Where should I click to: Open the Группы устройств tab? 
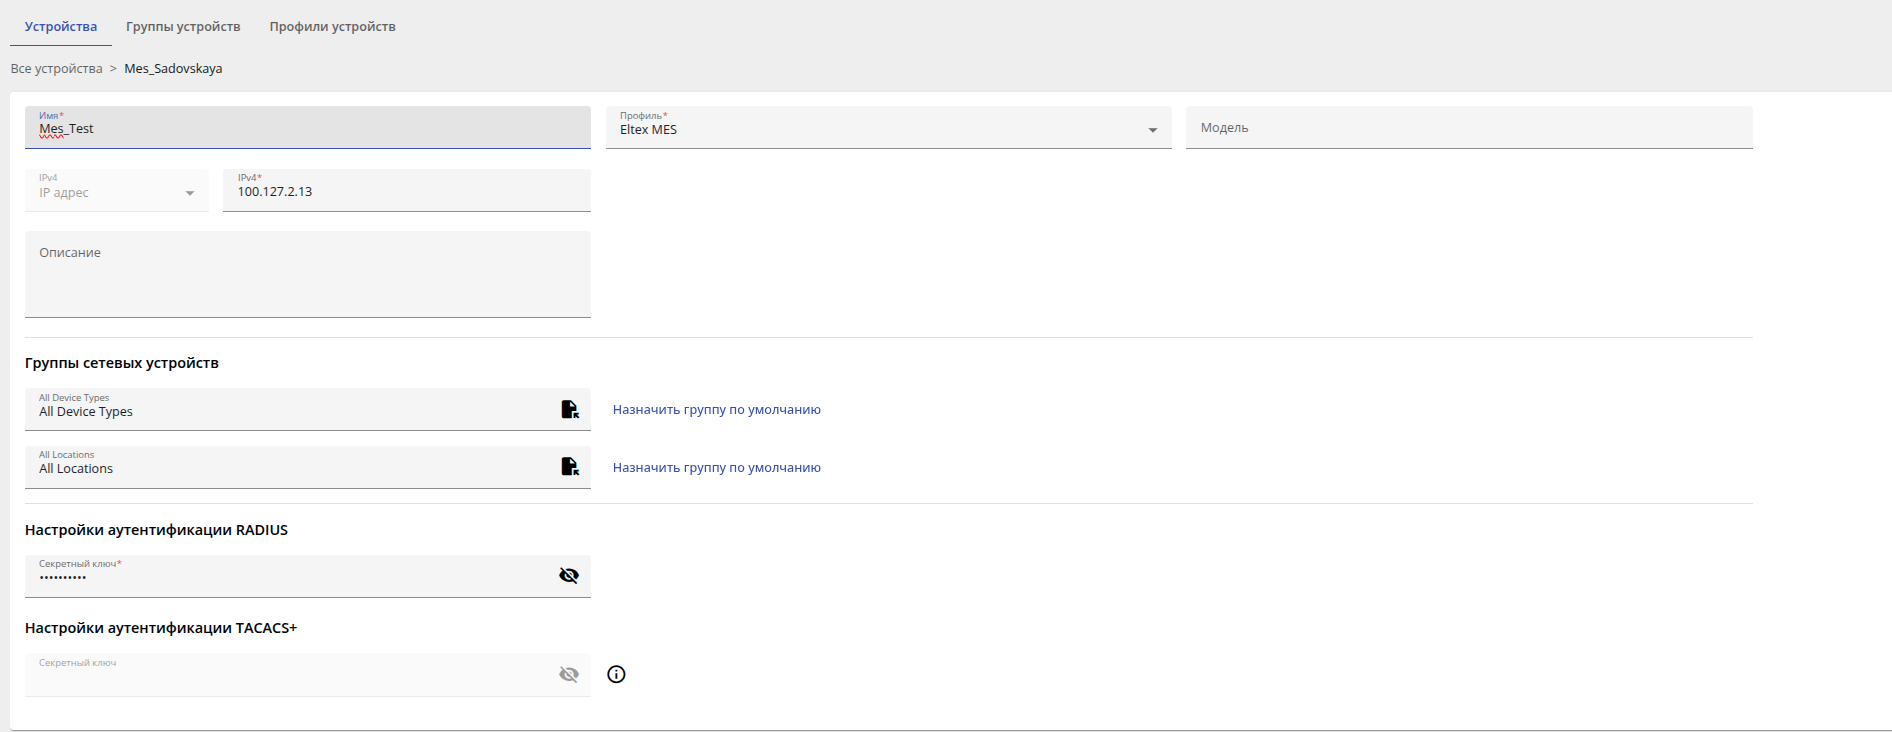tap(183, 27)
